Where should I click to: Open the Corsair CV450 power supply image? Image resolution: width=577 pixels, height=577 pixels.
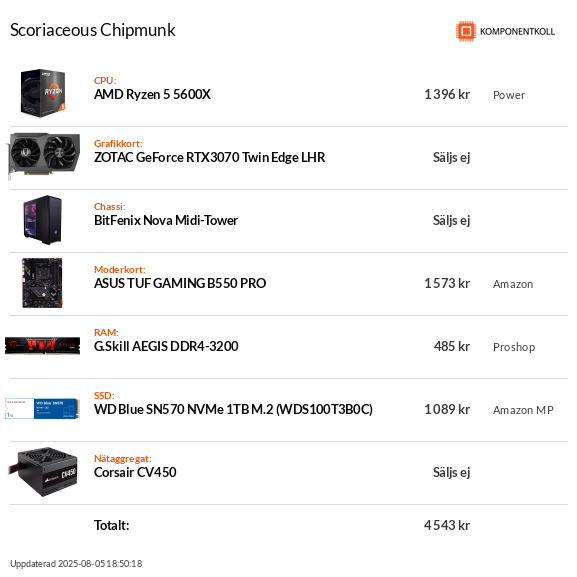click(43, 472)
